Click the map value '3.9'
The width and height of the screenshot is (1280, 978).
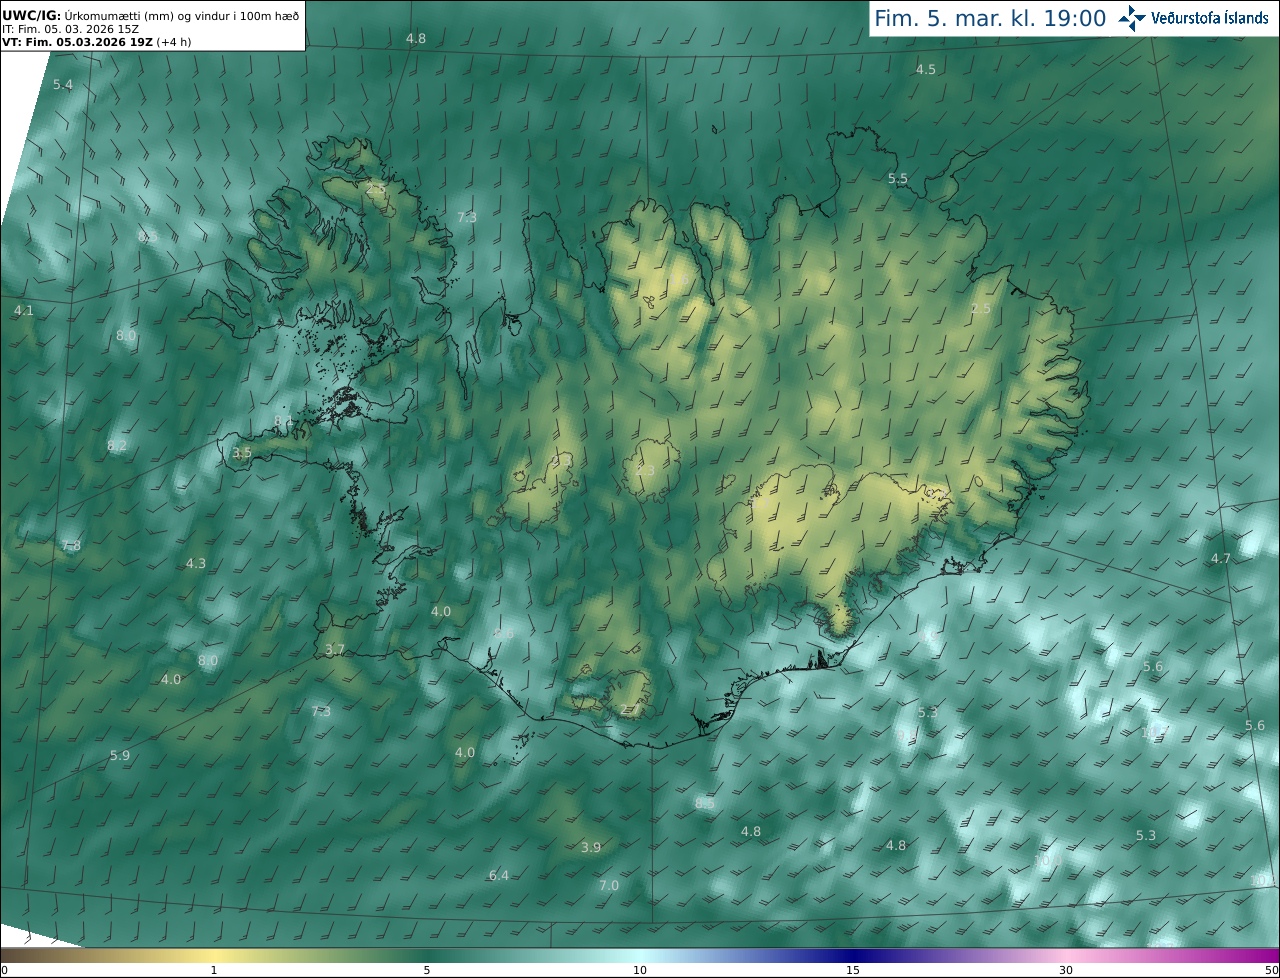[x=591, y=847]
